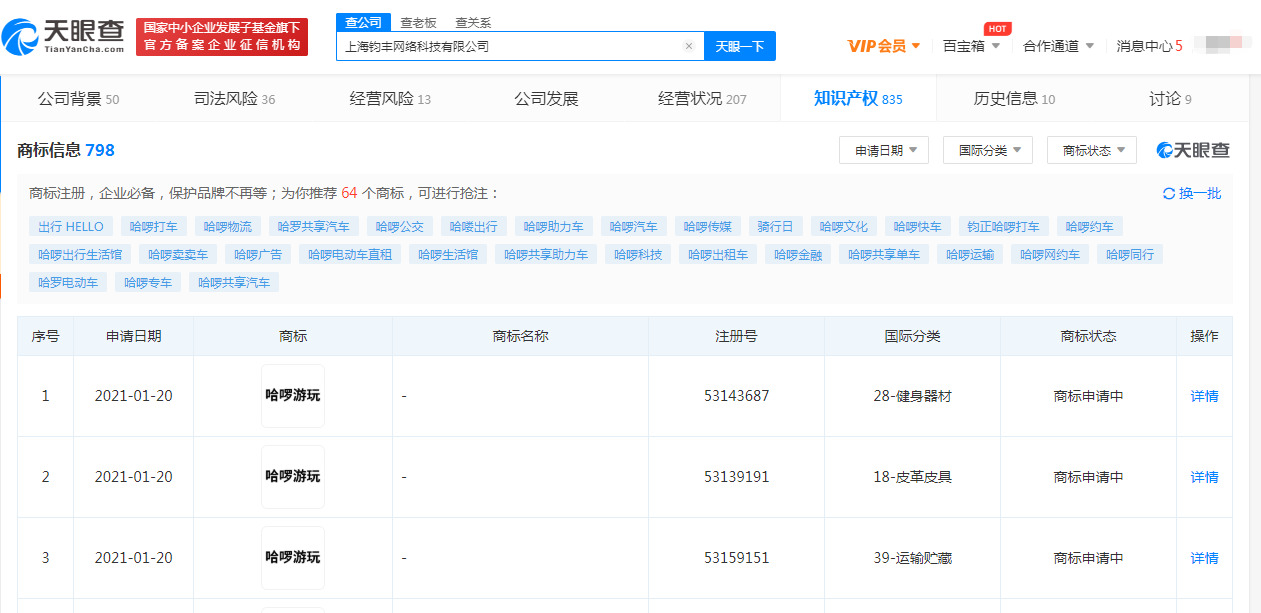This screenshot has height=613, width=1261.
Task: Select the 哈啰专车 trademark tag
Action: coord(148,282)
